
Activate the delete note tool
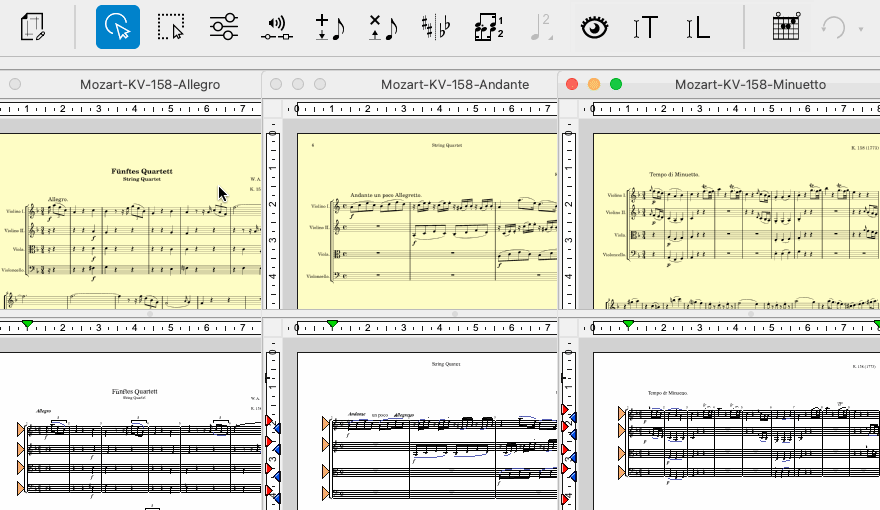click(x=383, y=27)
